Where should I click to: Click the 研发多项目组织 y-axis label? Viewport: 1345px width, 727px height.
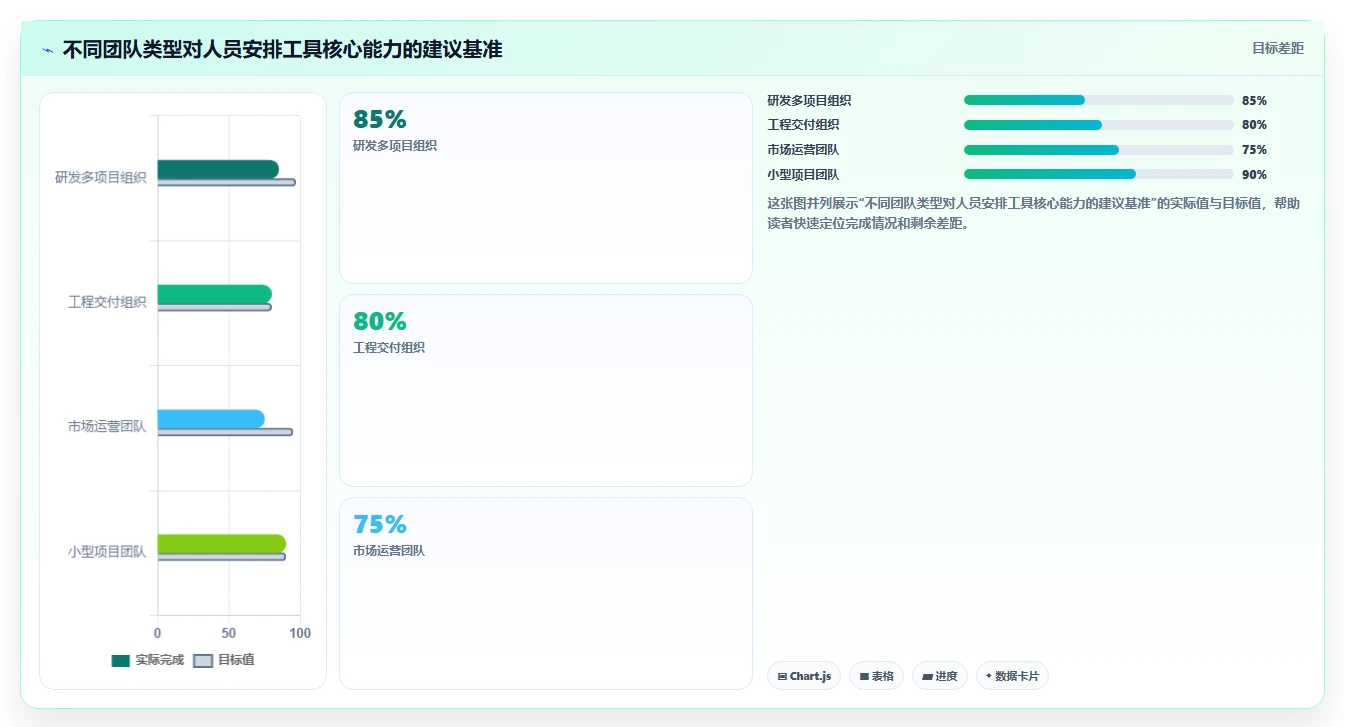(x=101, y=177)
